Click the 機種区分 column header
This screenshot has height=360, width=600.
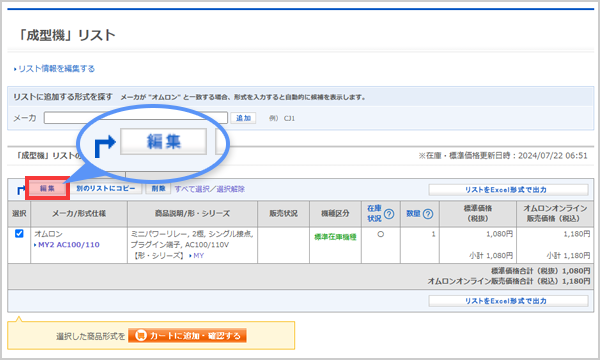coord(335,213)
